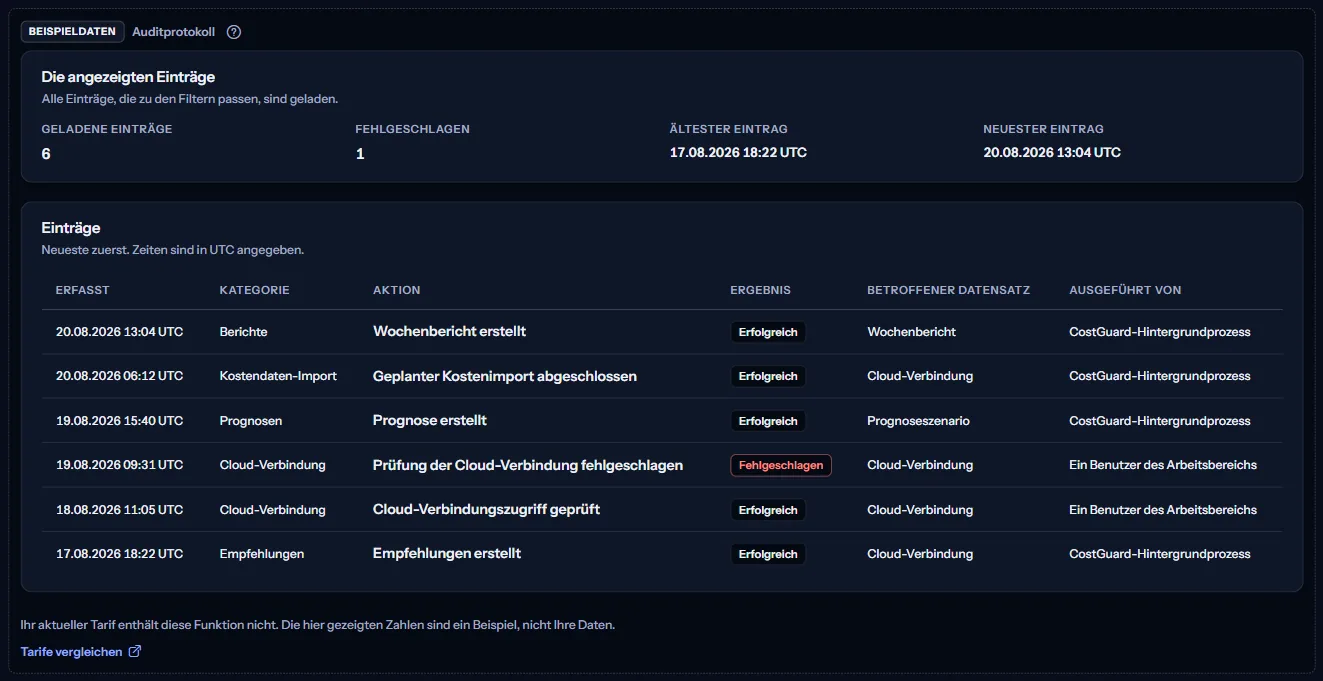Click the AUSGEFÜHRT VON column header
This screenshot has height=681, width=1323.
(1126, 290)
